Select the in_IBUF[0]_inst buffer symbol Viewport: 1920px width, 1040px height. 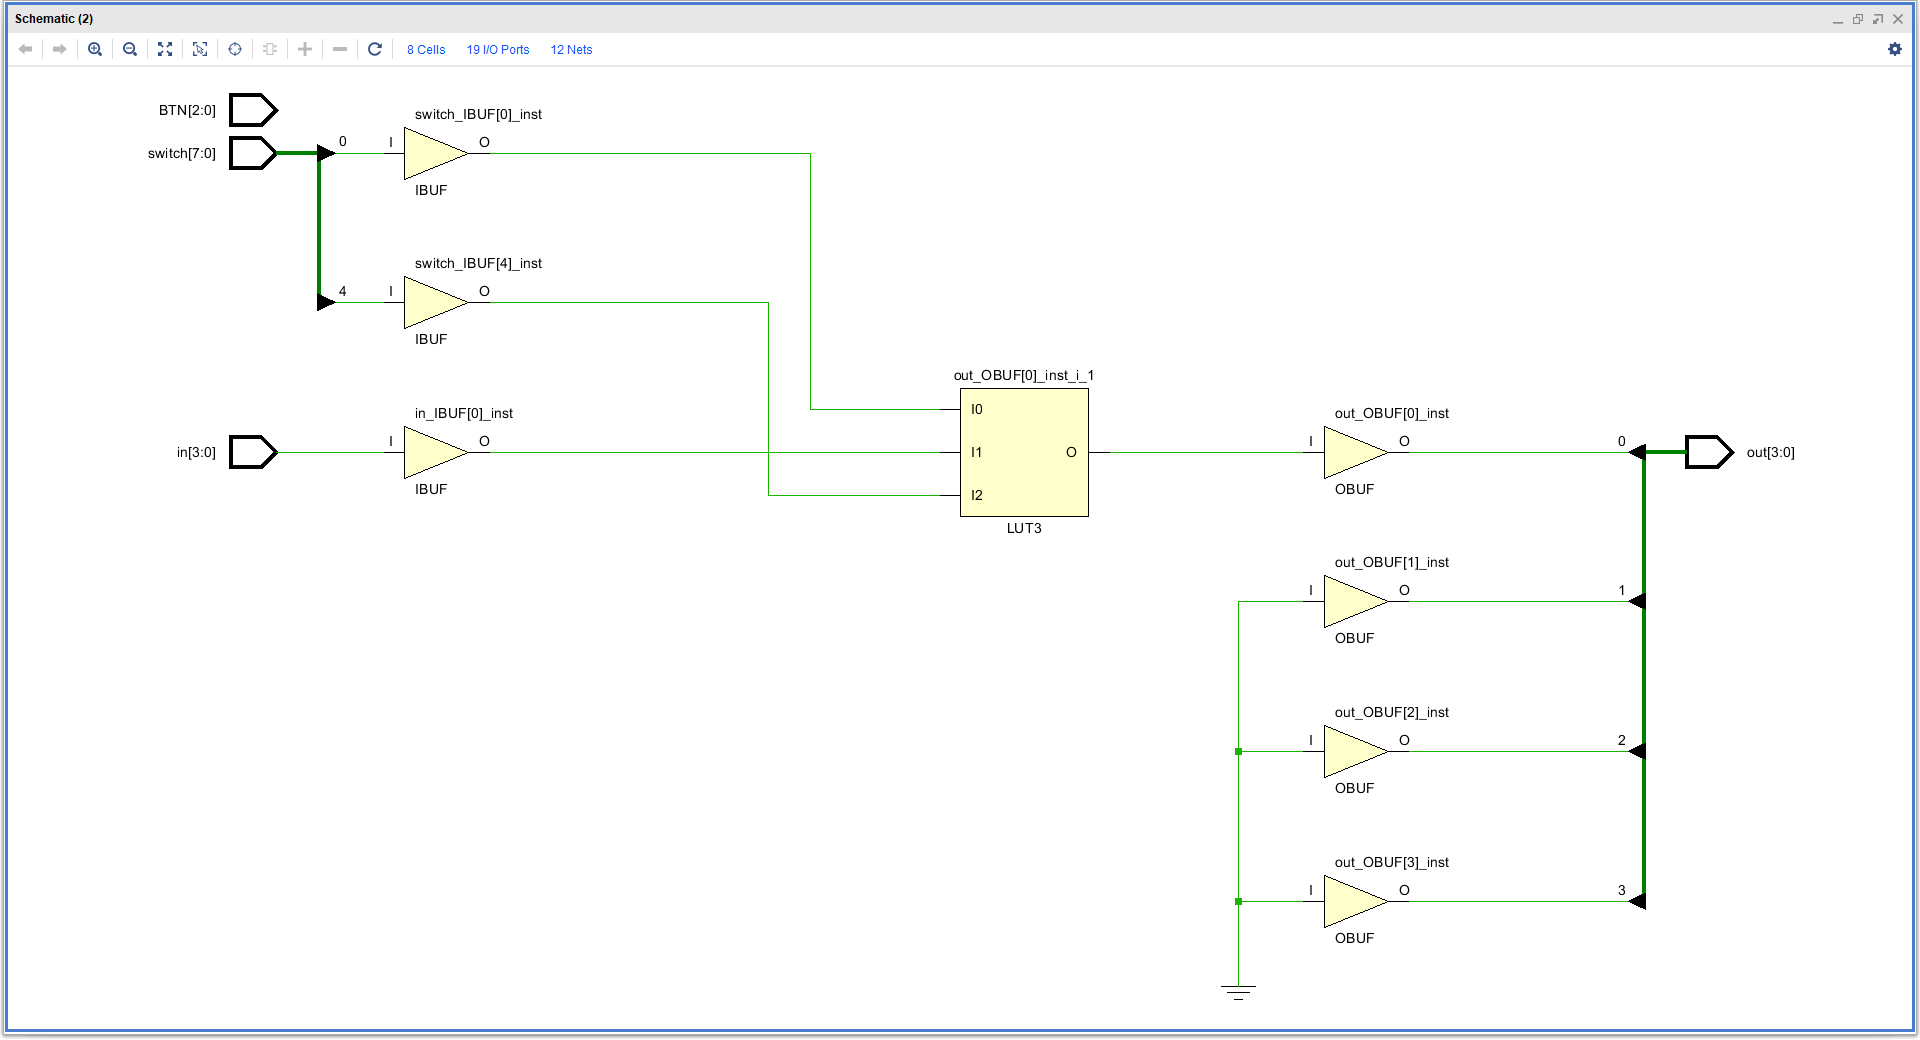click(435, 452)
